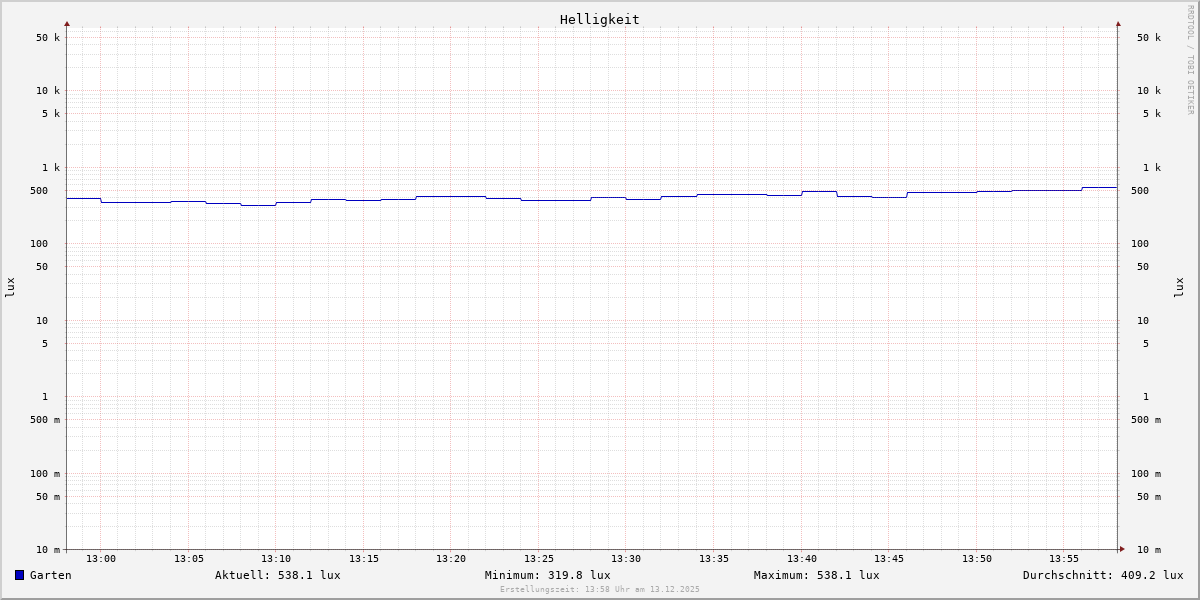This screenshot has height=600, width=1200.
Task: Click the right lux axis label
Action: [x=1178, y=287]
